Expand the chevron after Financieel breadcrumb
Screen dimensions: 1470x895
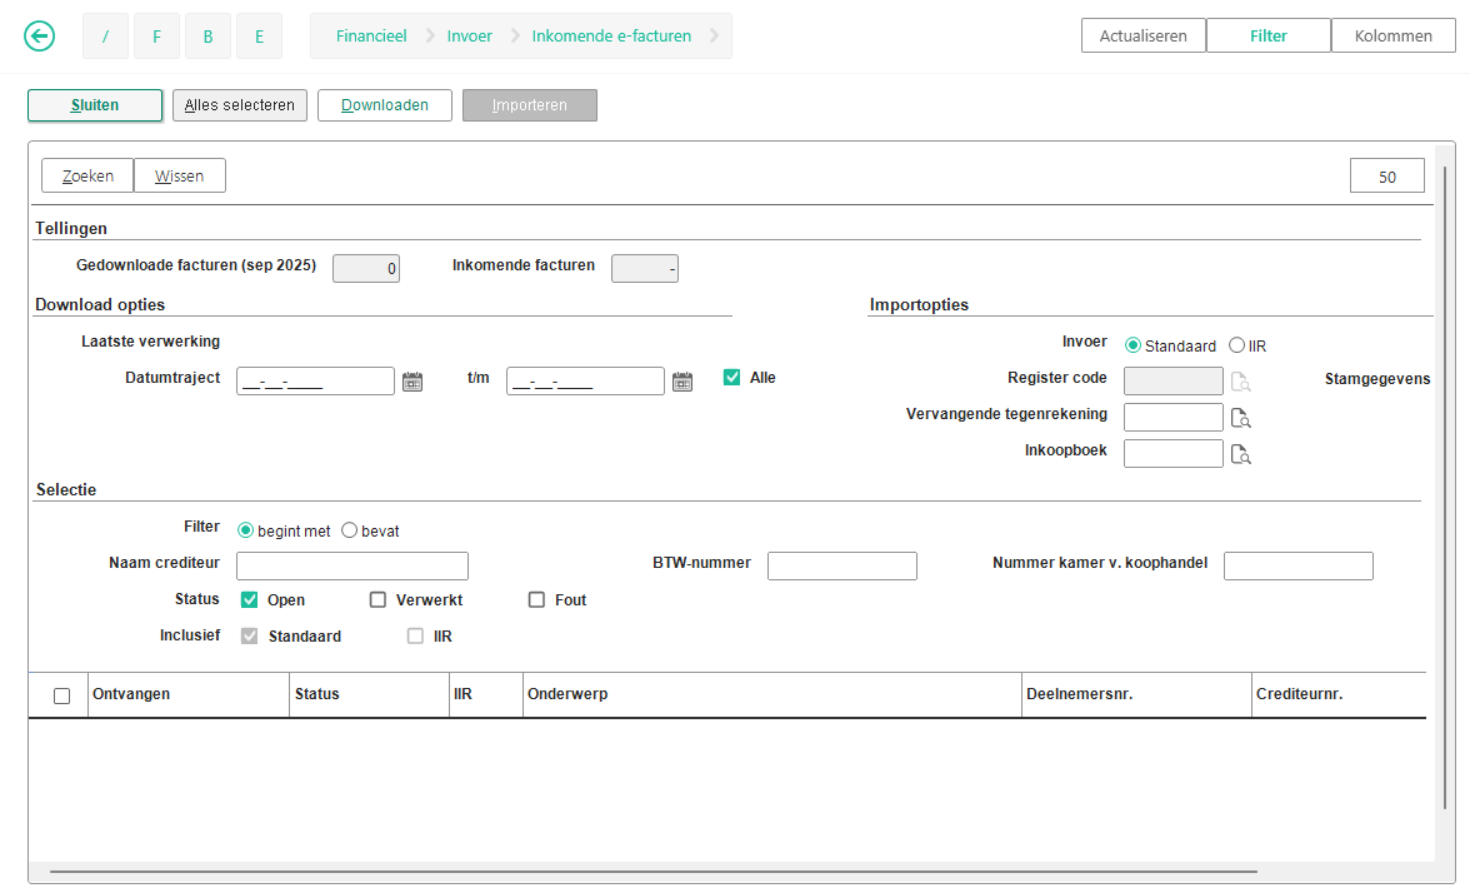(430, 36)
